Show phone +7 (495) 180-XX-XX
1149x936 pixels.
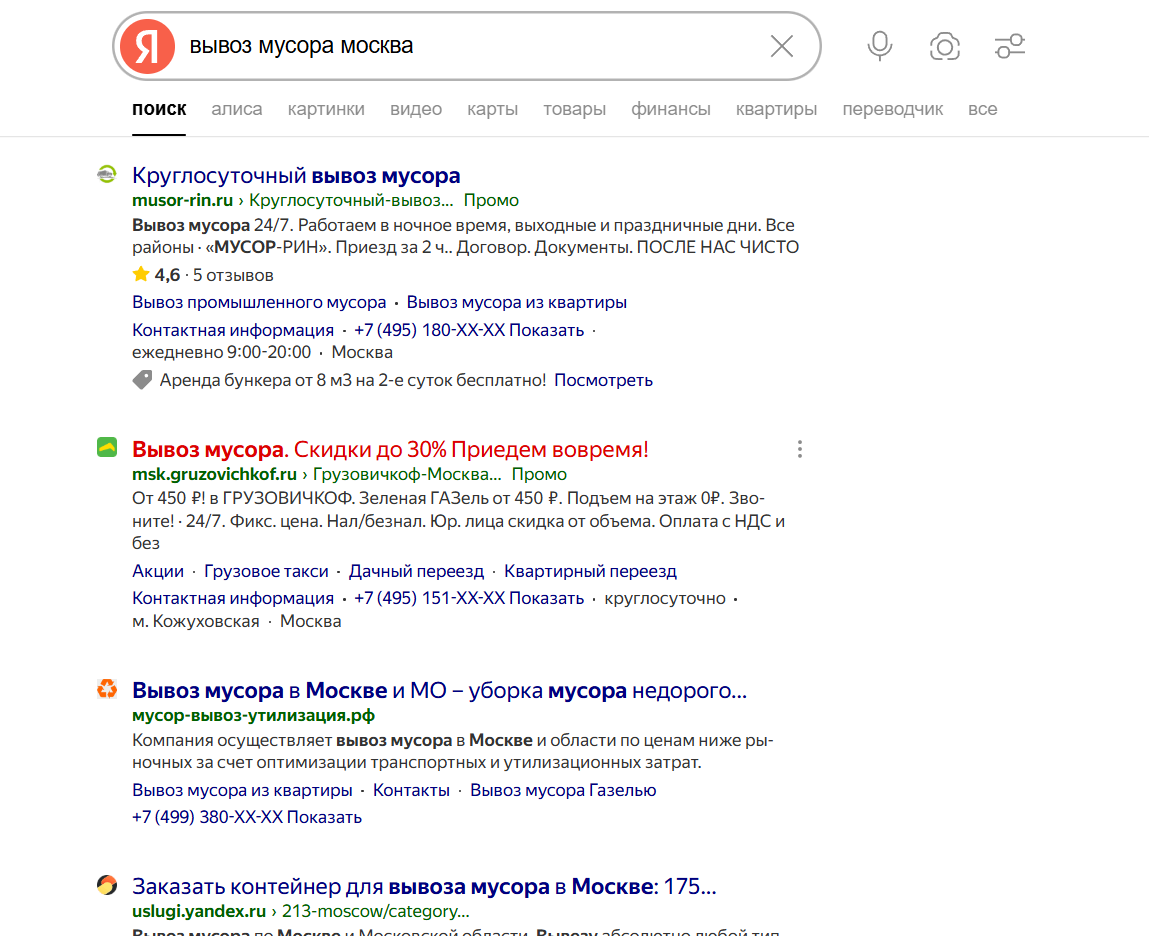[x=469, y=330]
